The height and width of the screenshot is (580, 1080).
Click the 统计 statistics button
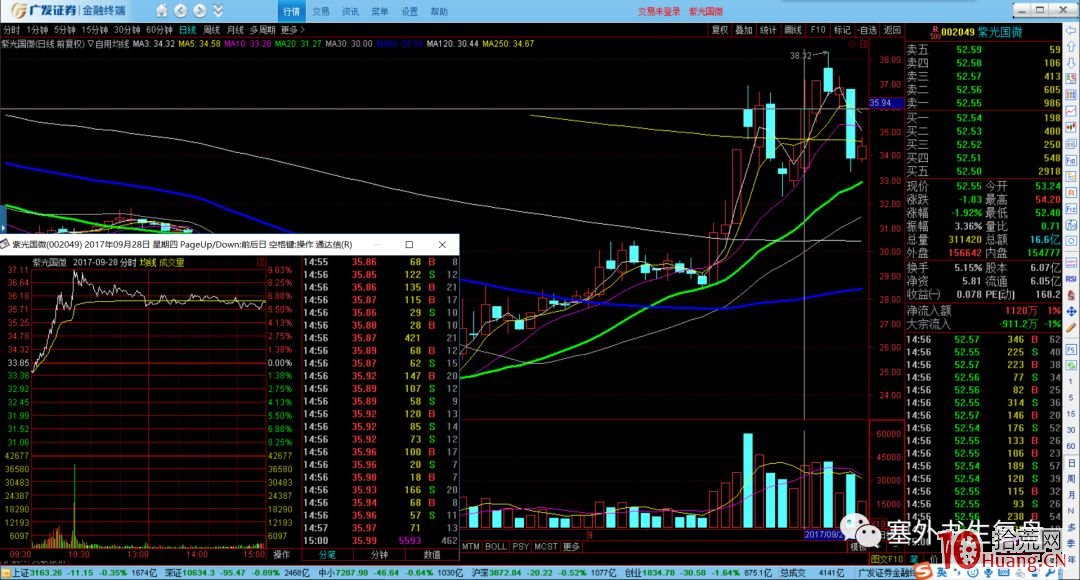(x=768, y=30)
